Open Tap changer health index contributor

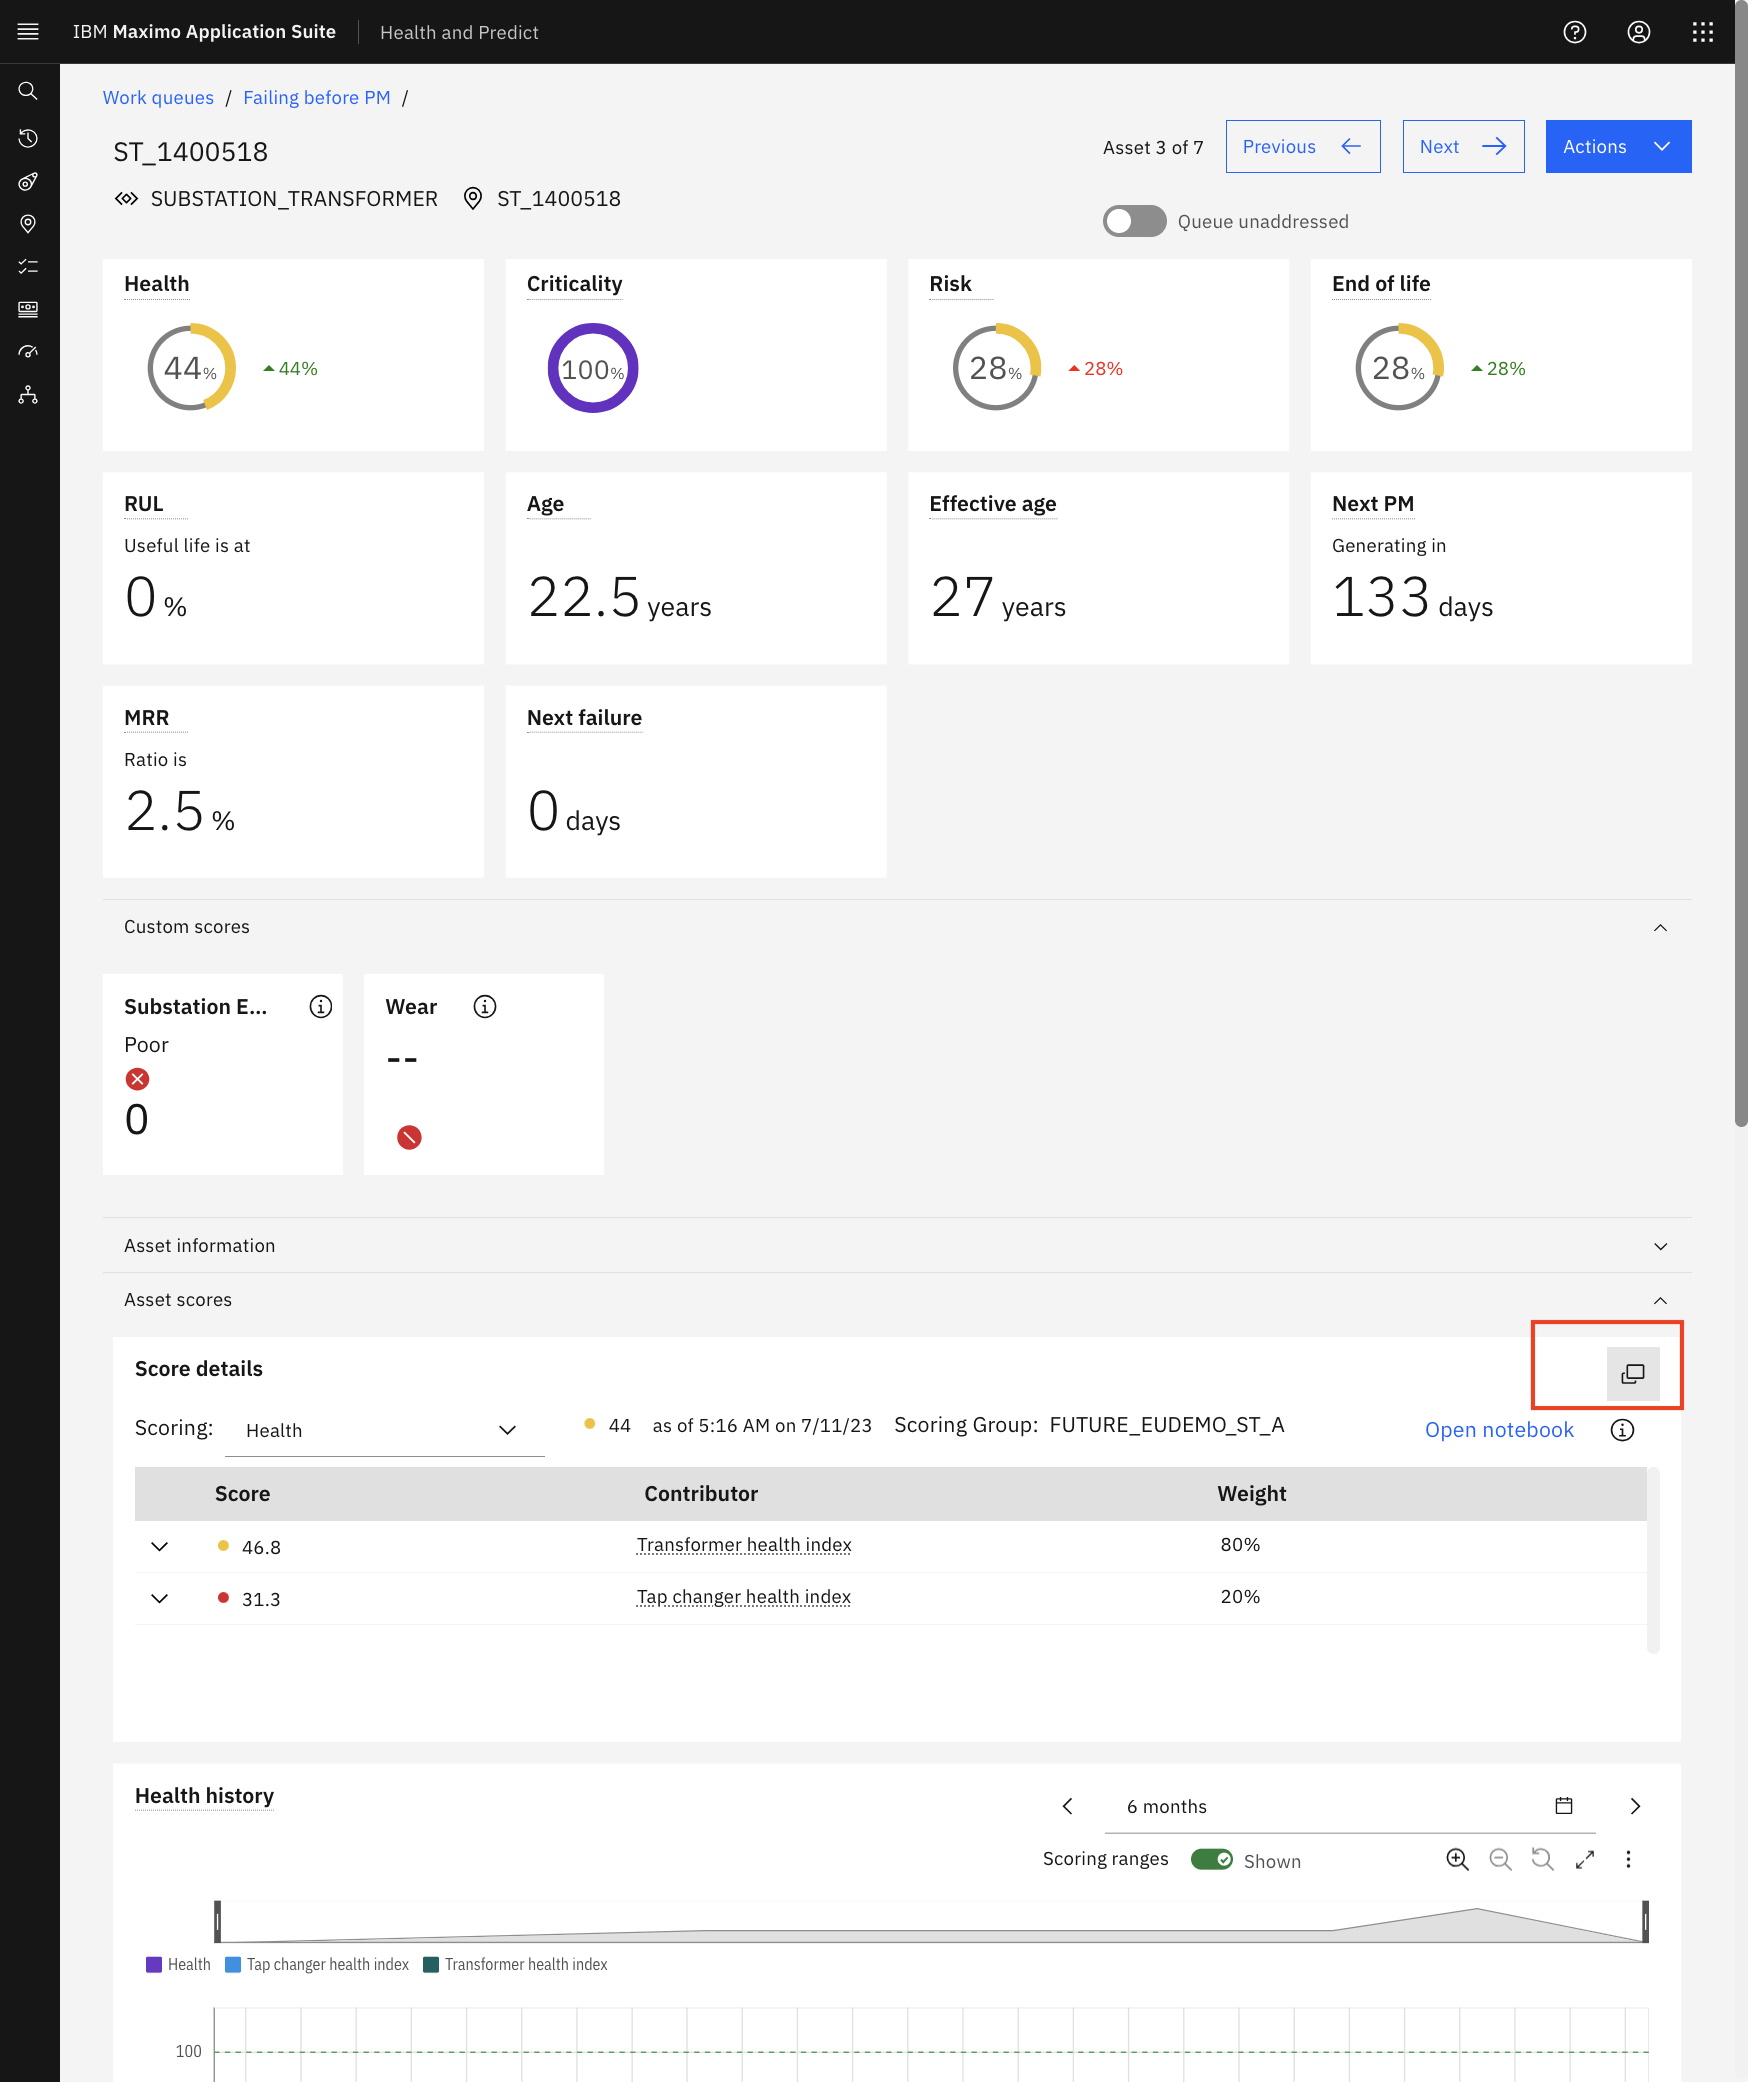744,1597
